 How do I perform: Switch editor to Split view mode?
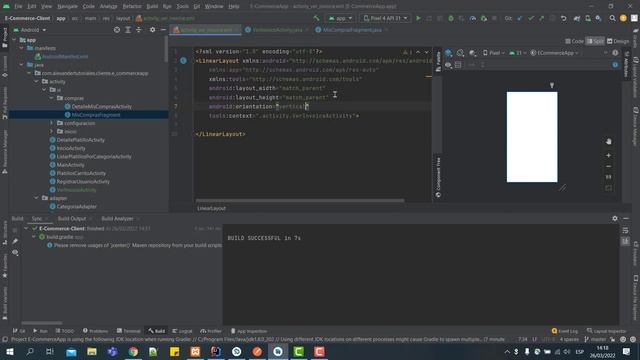tap(595, 41)
